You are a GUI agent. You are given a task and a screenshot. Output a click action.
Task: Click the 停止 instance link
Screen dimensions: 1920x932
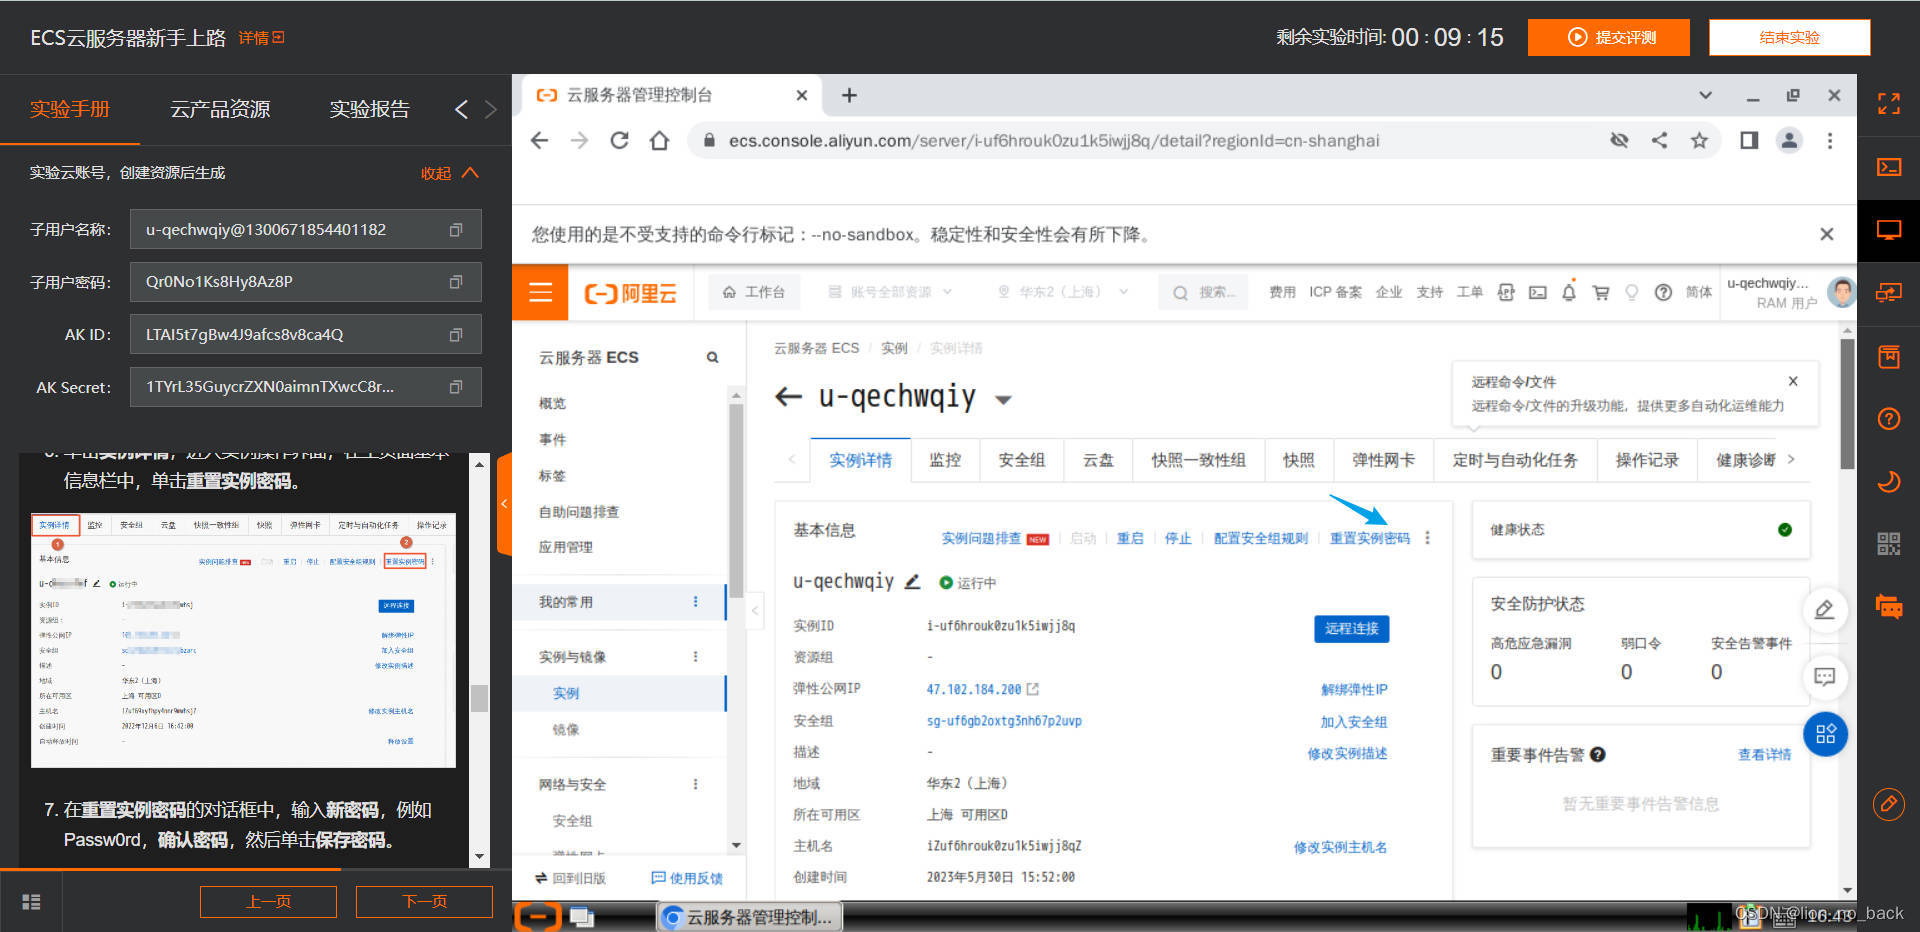(x=1178, y=538)
